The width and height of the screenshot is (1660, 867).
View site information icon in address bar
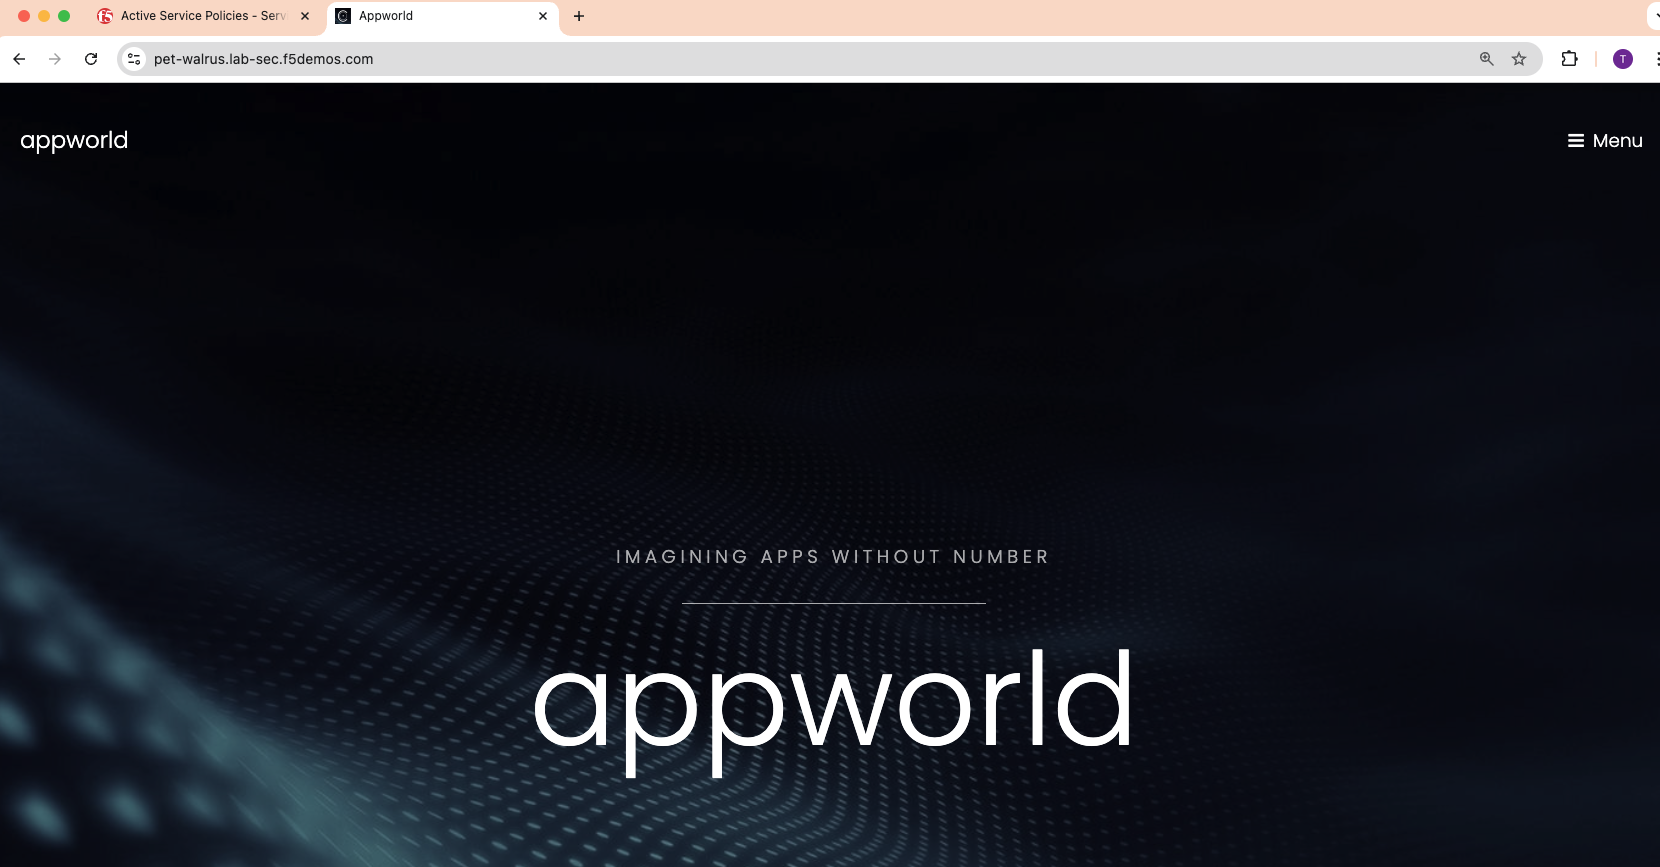click(x=134, y=59)
